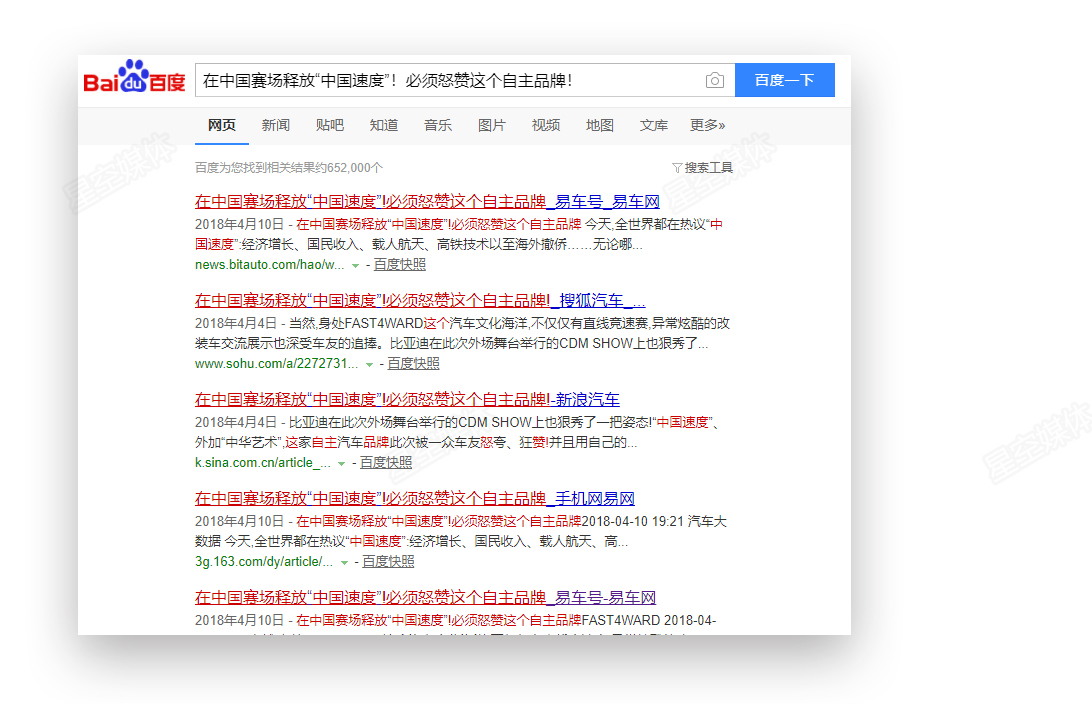Open 百度快照 for k.sina.com.cn result
The image size is (1092, 704).
[x=386, y=462]
